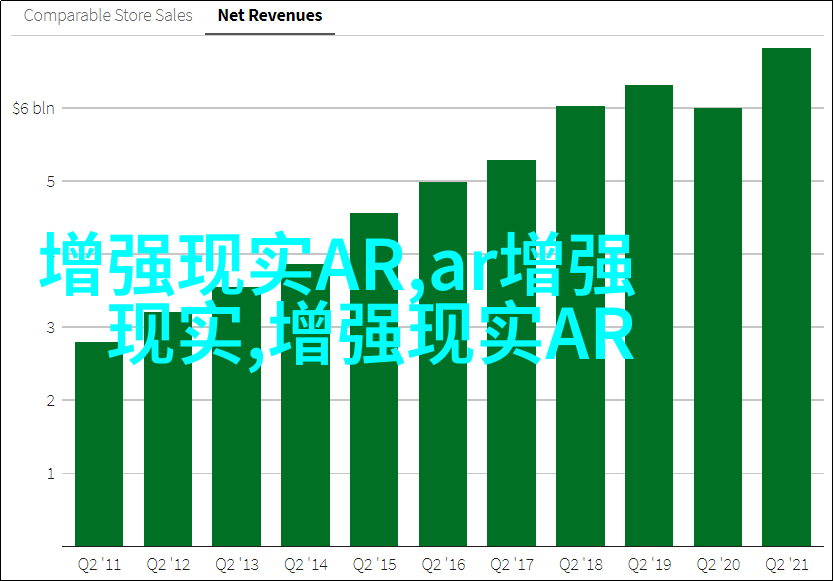Click the Q2 '11 revenue bar
Screen dimensions: 834x581
(99, 444)
